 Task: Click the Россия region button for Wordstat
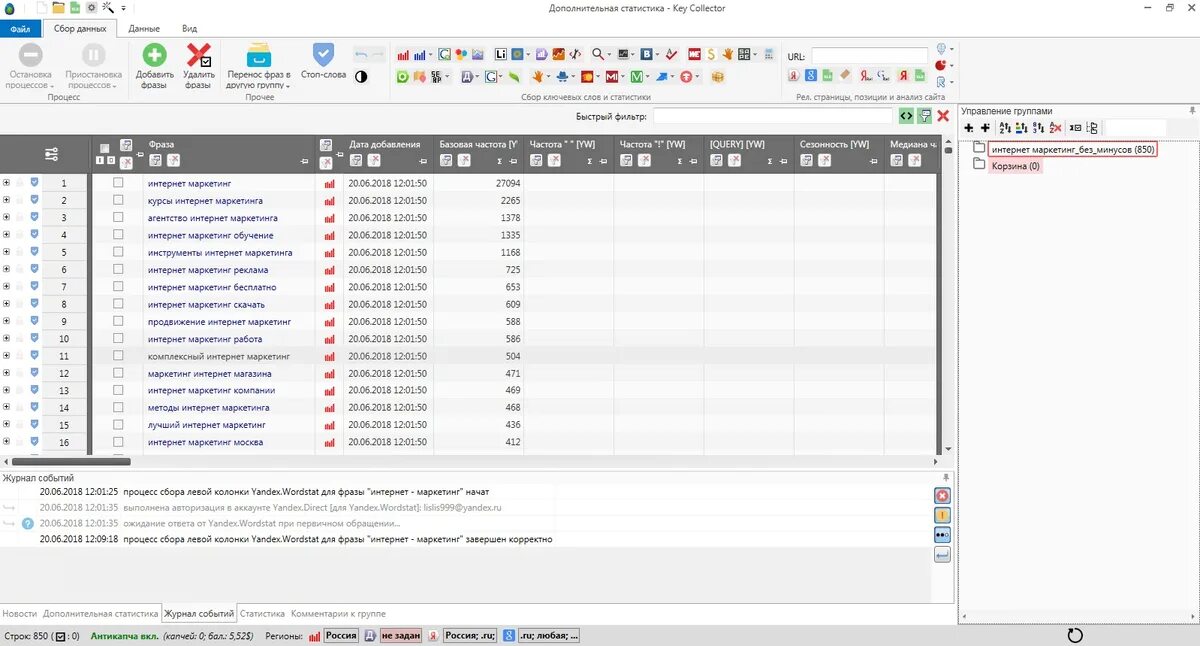coord(341,636)
